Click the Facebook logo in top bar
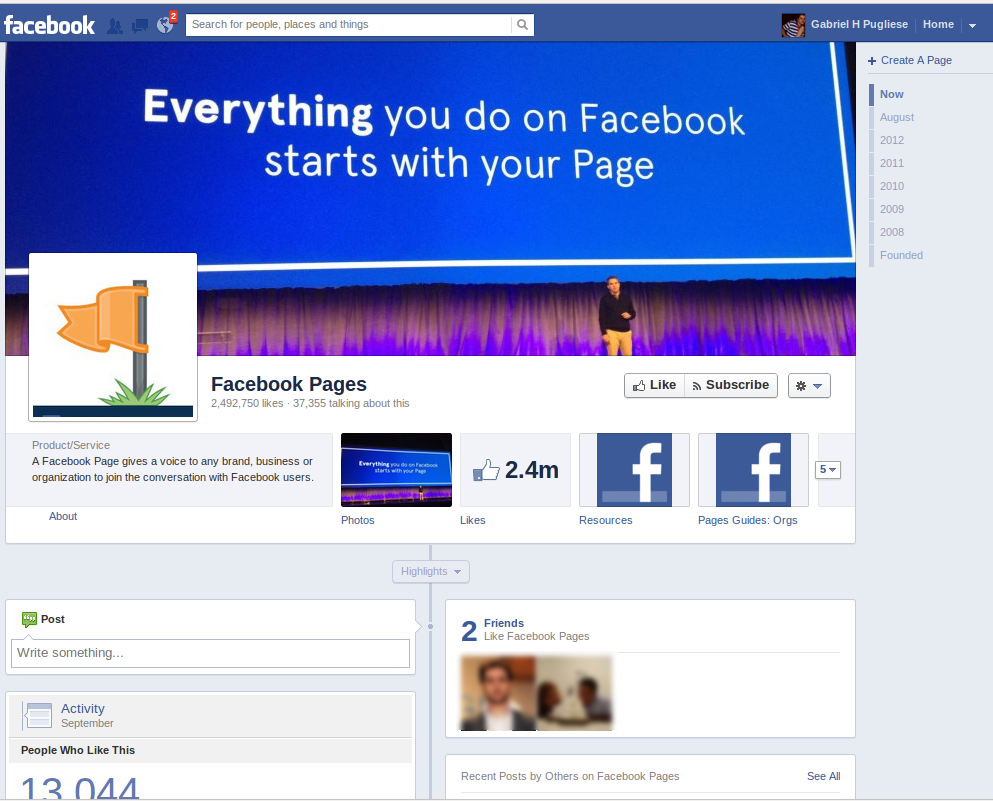 [x=49, y=25]
